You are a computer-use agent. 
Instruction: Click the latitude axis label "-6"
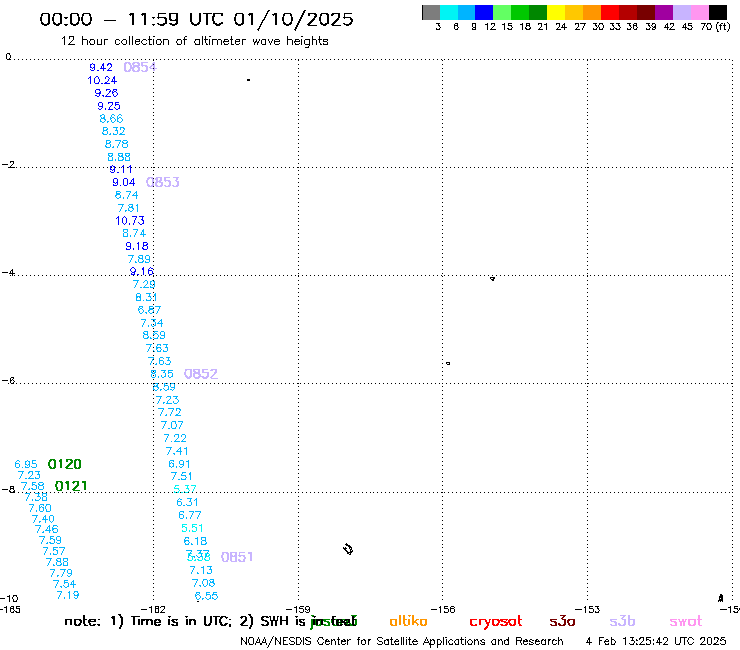coord(8,380)
